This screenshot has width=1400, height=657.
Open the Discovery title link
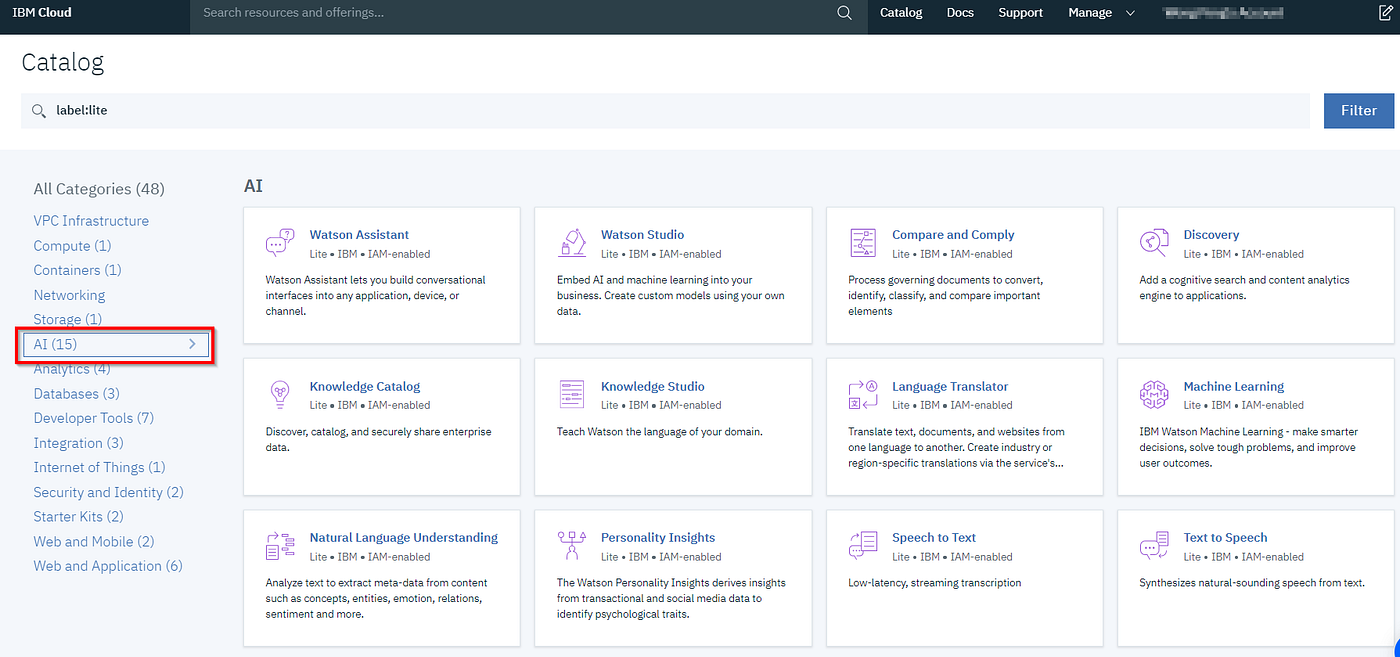[x=1211, y=235]
